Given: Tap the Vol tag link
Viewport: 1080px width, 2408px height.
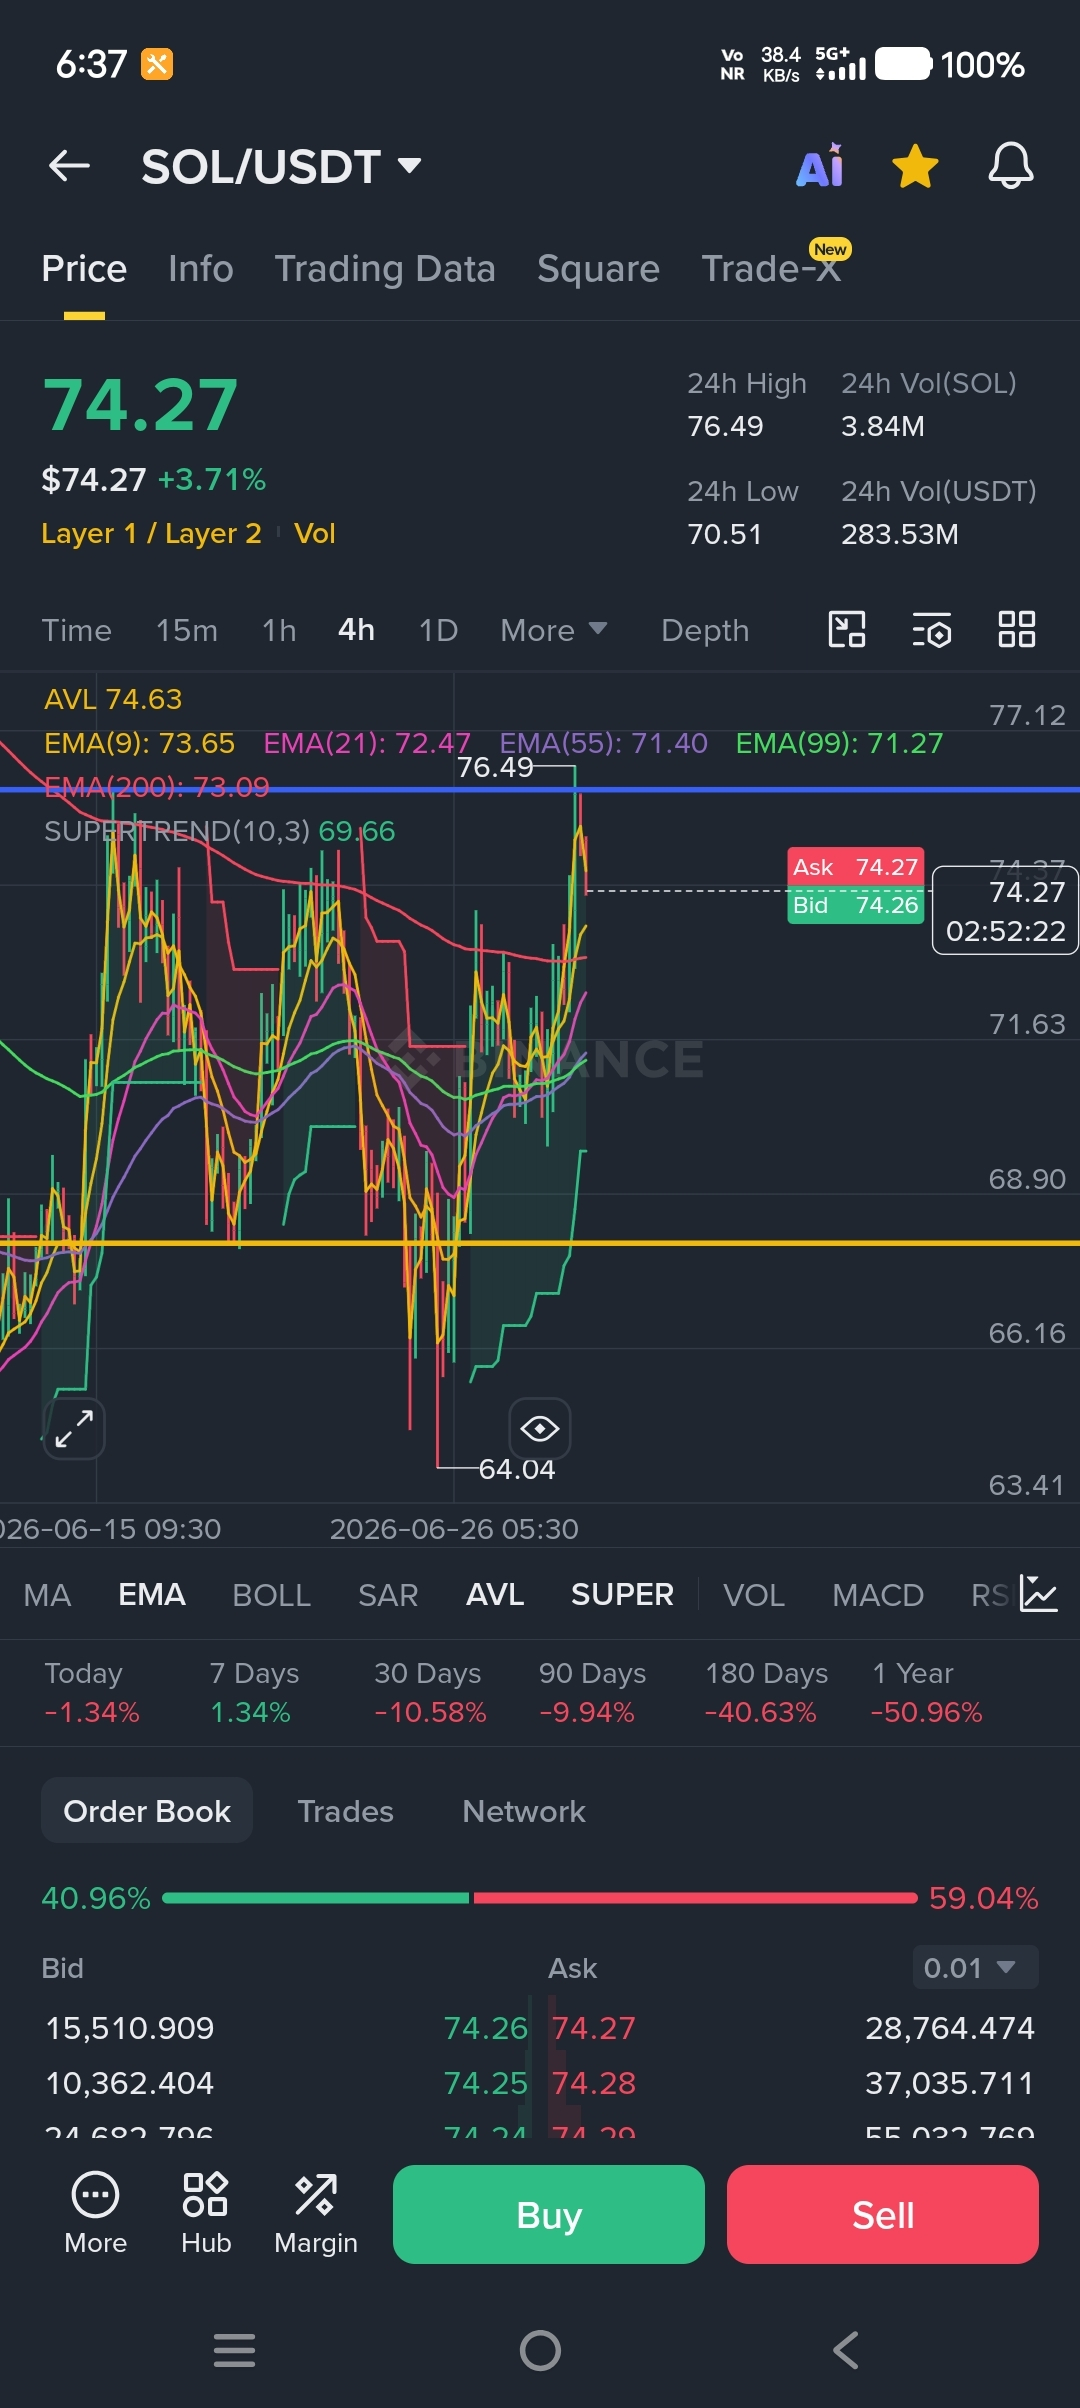Looking at the screenshot, I should pos(315,533).
